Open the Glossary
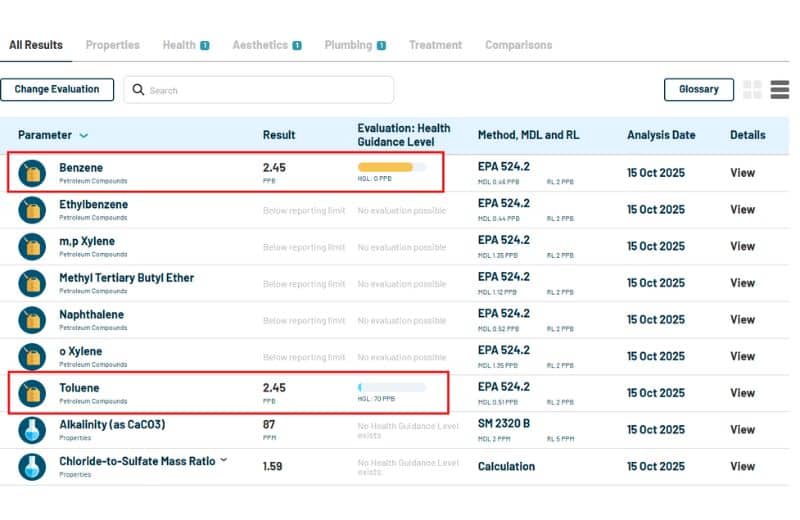The width and height of the screenshot is (800, 520). click(698, 90)
